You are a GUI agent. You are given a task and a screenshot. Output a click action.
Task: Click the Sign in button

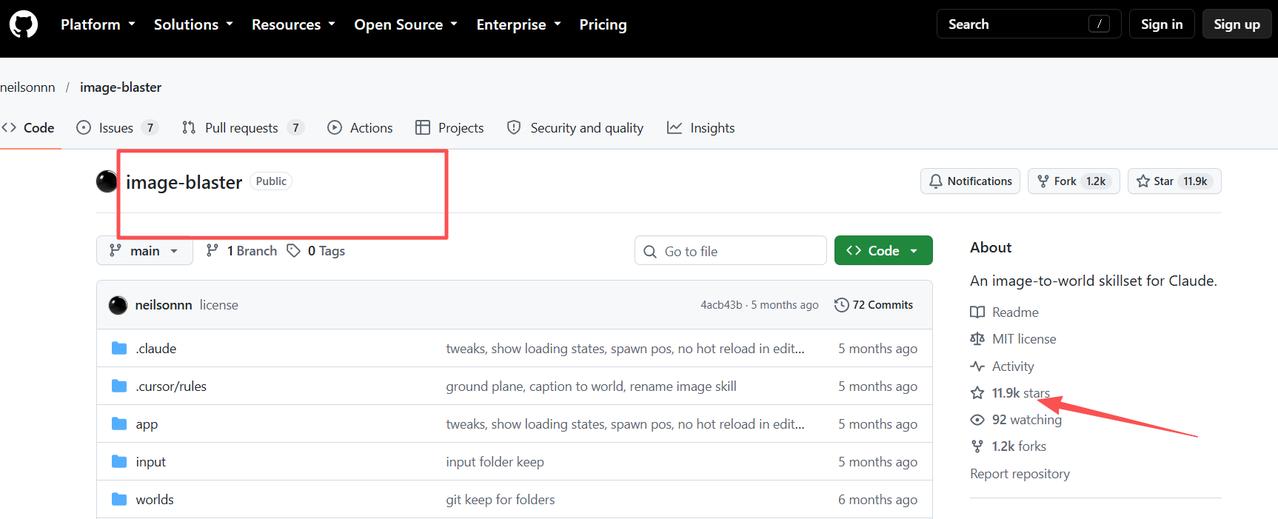tap(1162, 24)
